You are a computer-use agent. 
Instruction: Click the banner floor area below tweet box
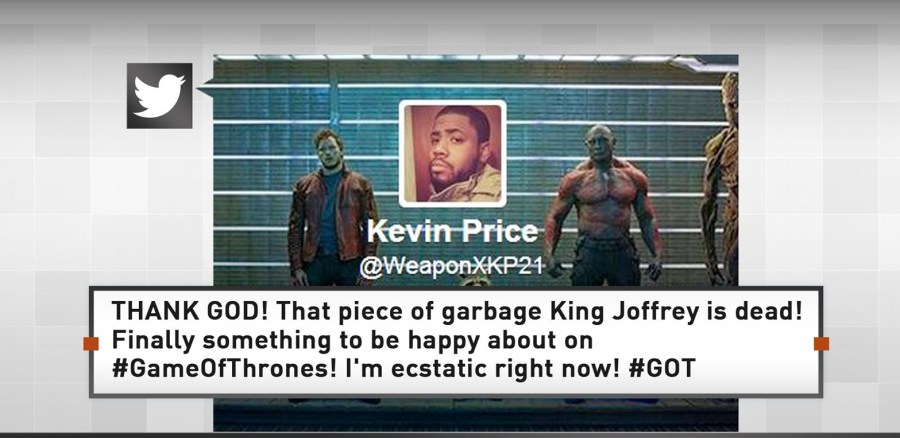[x=476, y=414]
